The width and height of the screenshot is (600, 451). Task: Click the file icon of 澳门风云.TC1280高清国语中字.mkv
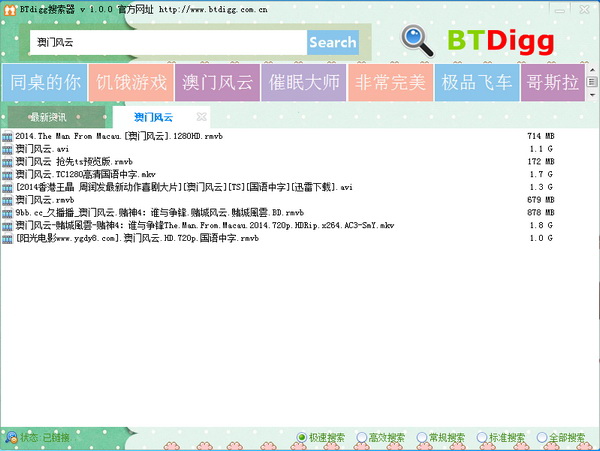point(8,174)
